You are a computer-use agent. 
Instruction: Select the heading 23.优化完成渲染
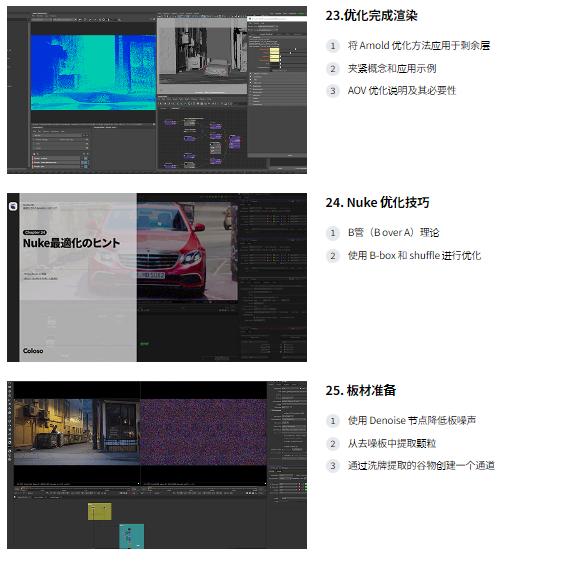pos(371,16)
